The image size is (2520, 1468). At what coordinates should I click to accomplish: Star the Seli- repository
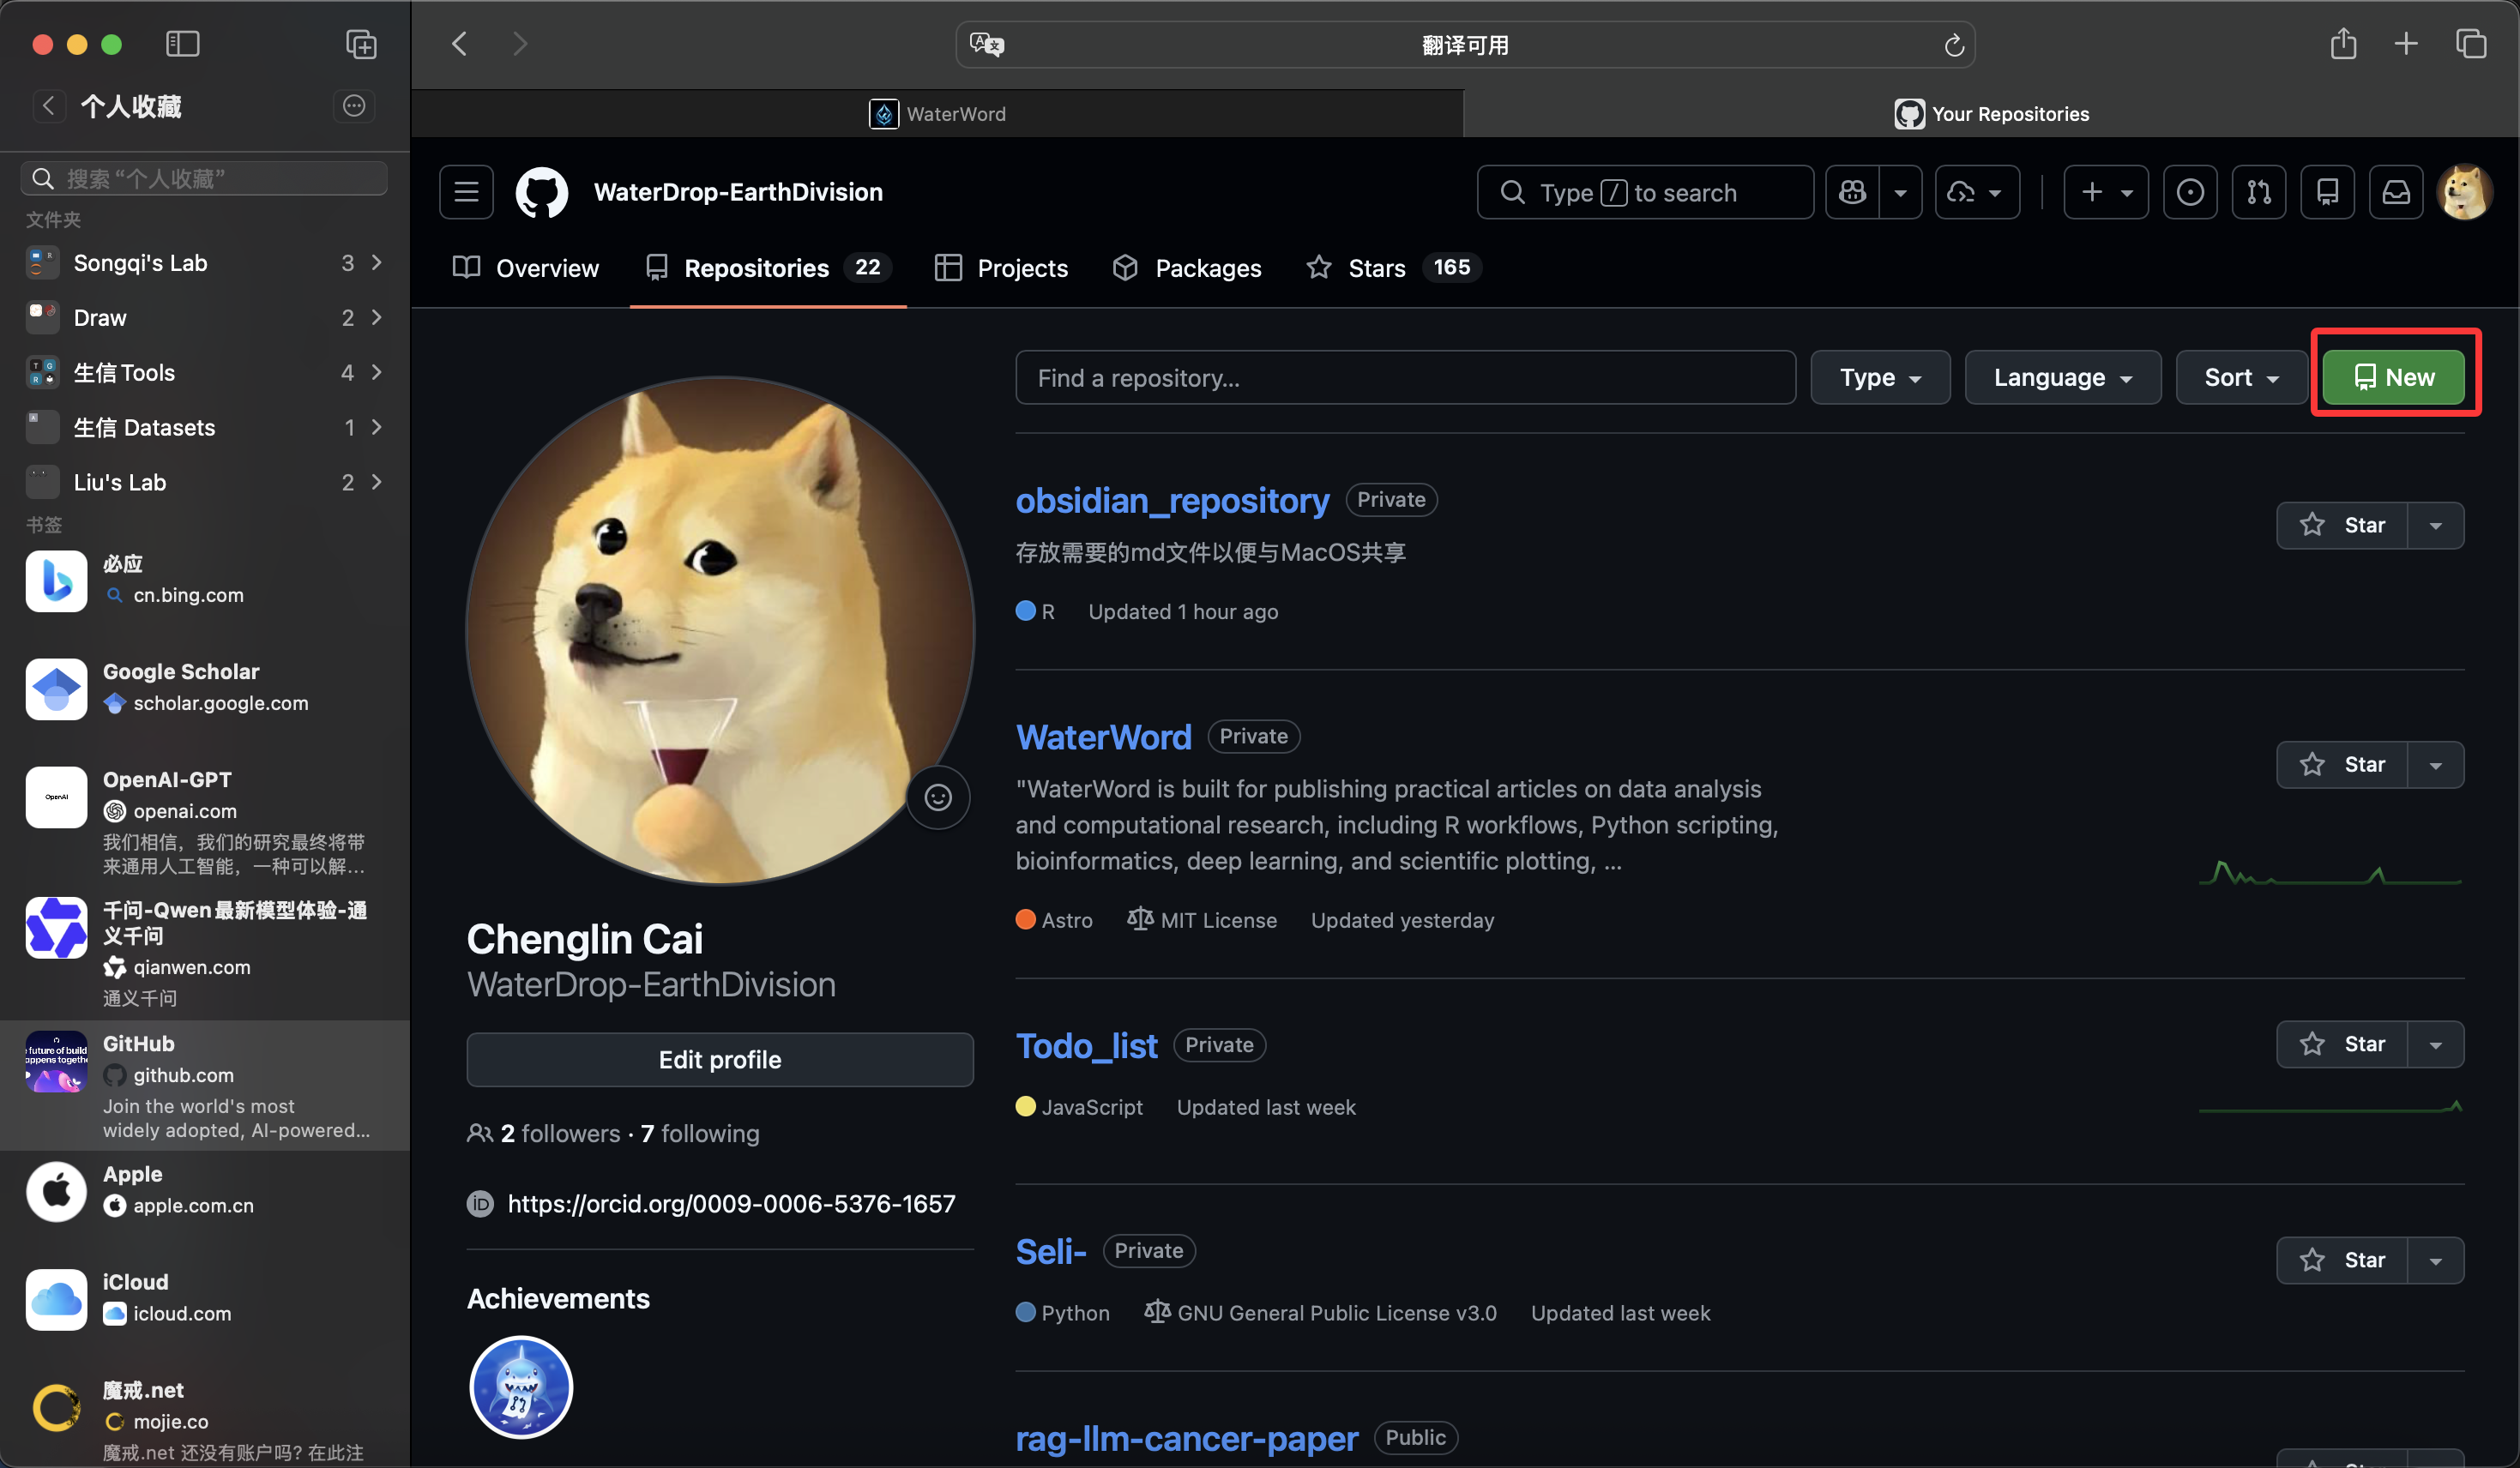(x=2342, y=1260)
